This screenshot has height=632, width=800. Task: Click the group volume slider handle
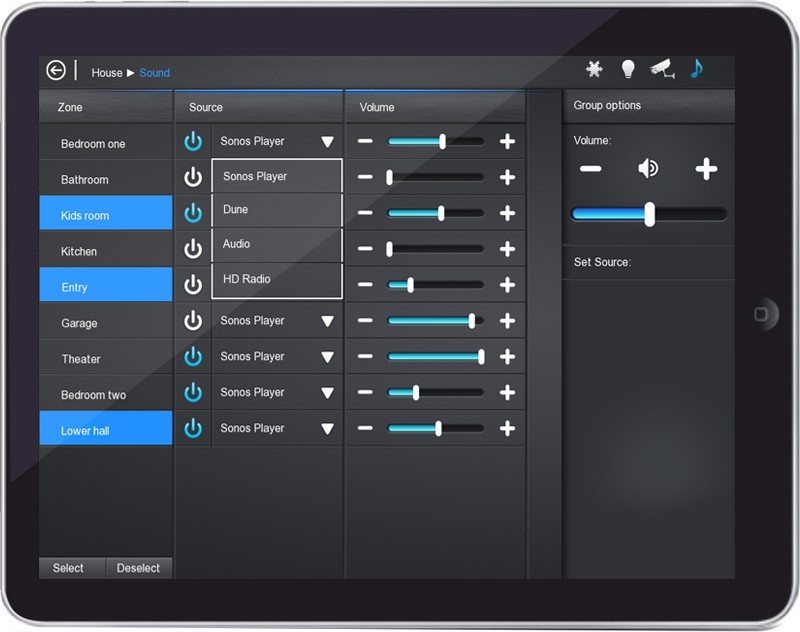[650, 214]
